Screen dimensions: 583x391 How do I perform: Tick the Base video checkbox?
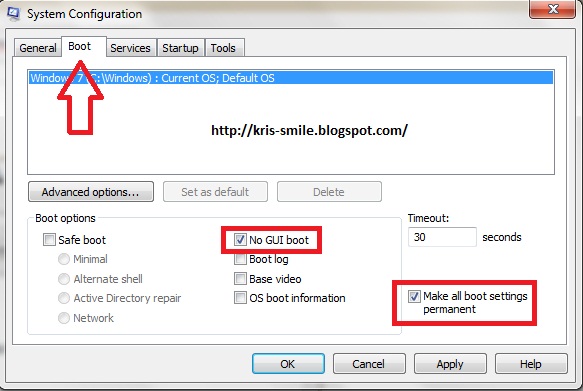240,279
